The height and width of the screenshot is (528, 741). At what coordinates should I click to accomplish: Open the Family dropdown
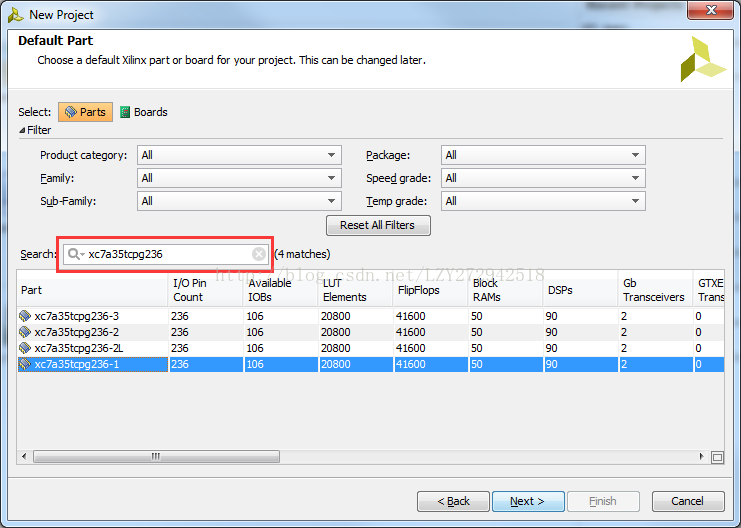239,178
